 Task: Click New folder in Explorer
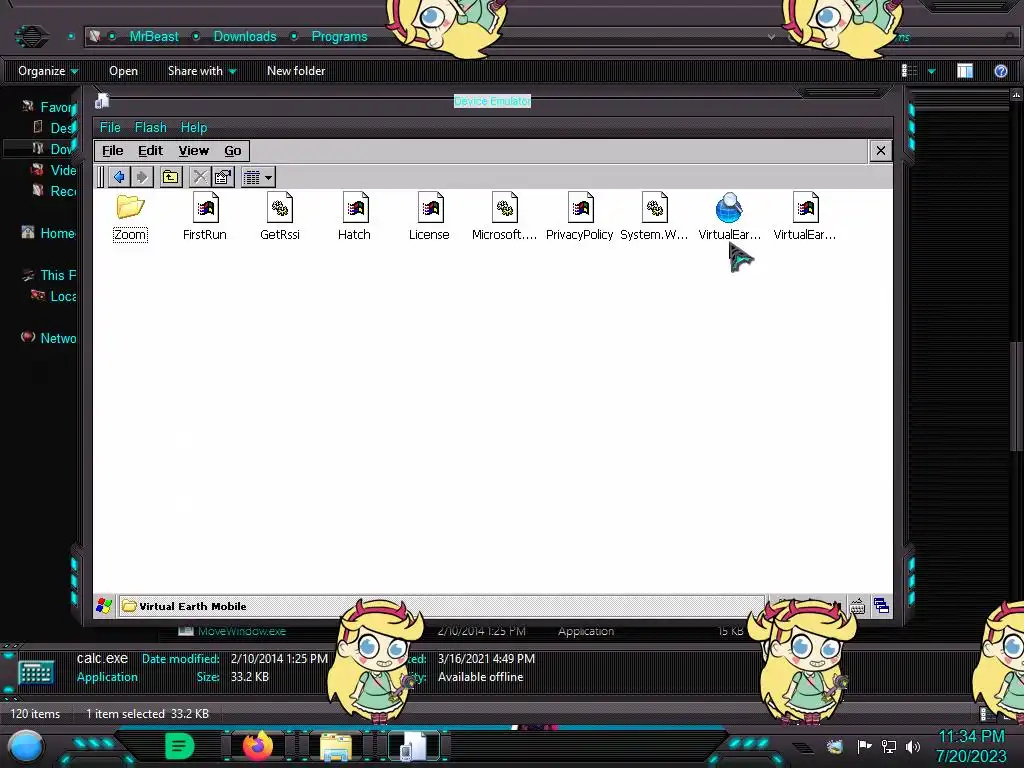point(296,71)
